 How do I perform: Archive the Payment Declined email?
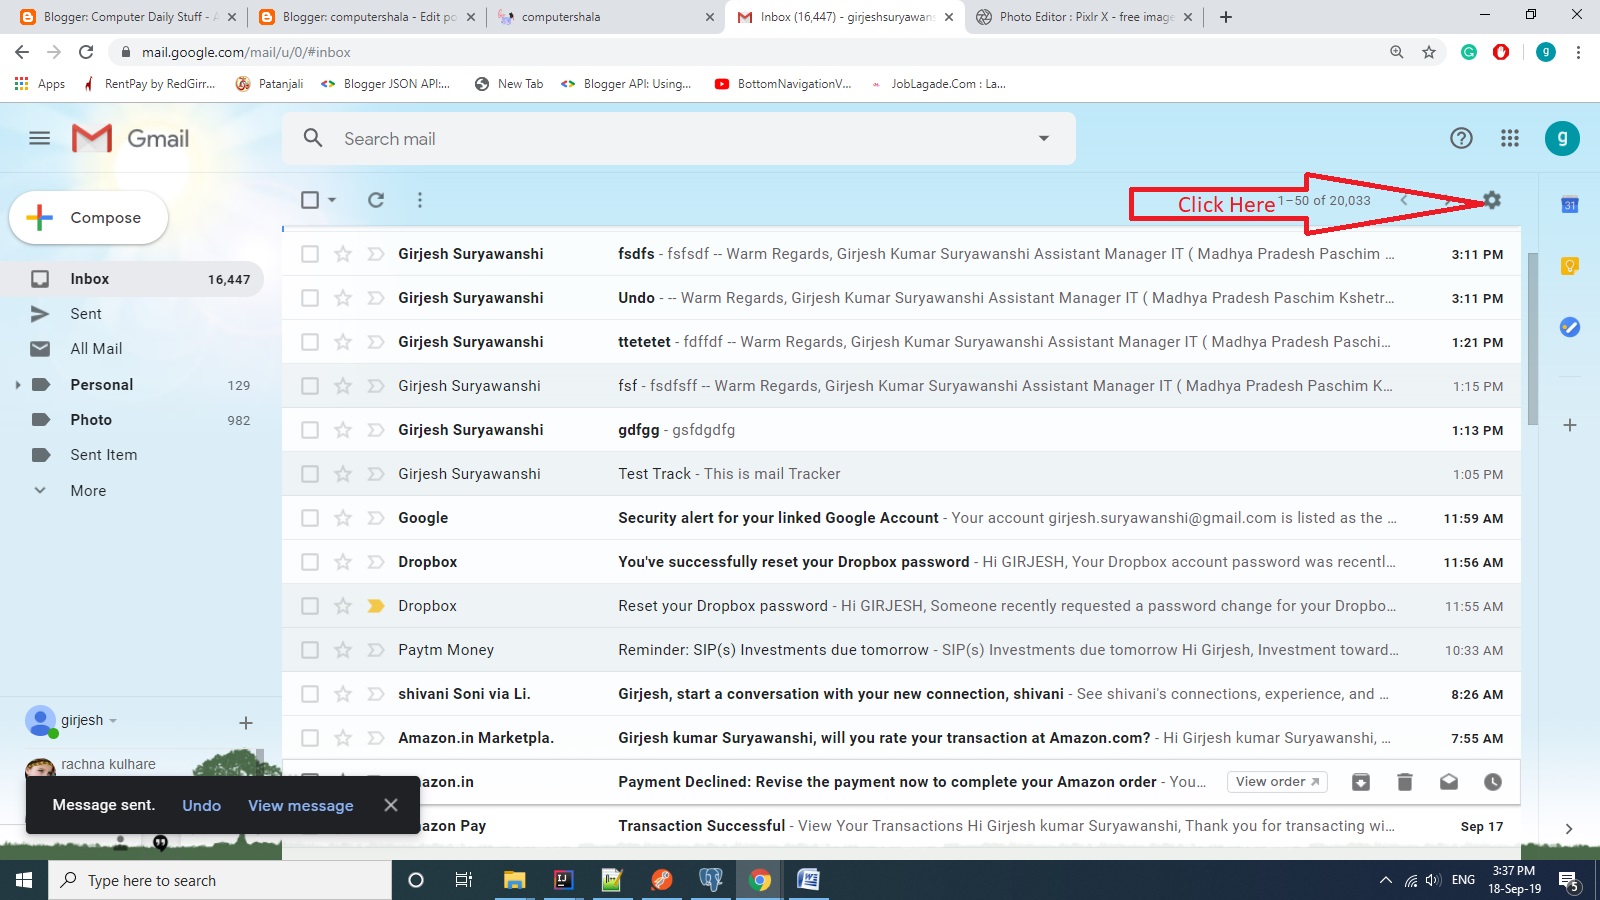(x=1361, y=782)
